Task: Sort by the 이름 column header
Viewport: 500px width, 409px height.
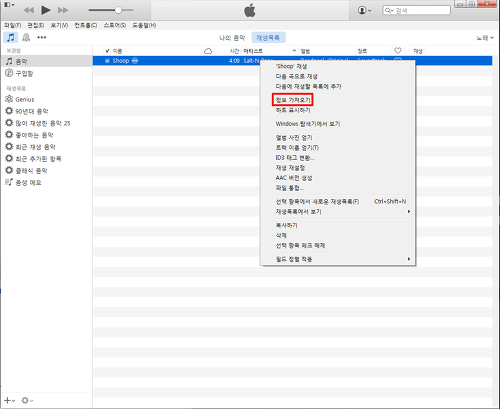Action: tap(117, 51)
